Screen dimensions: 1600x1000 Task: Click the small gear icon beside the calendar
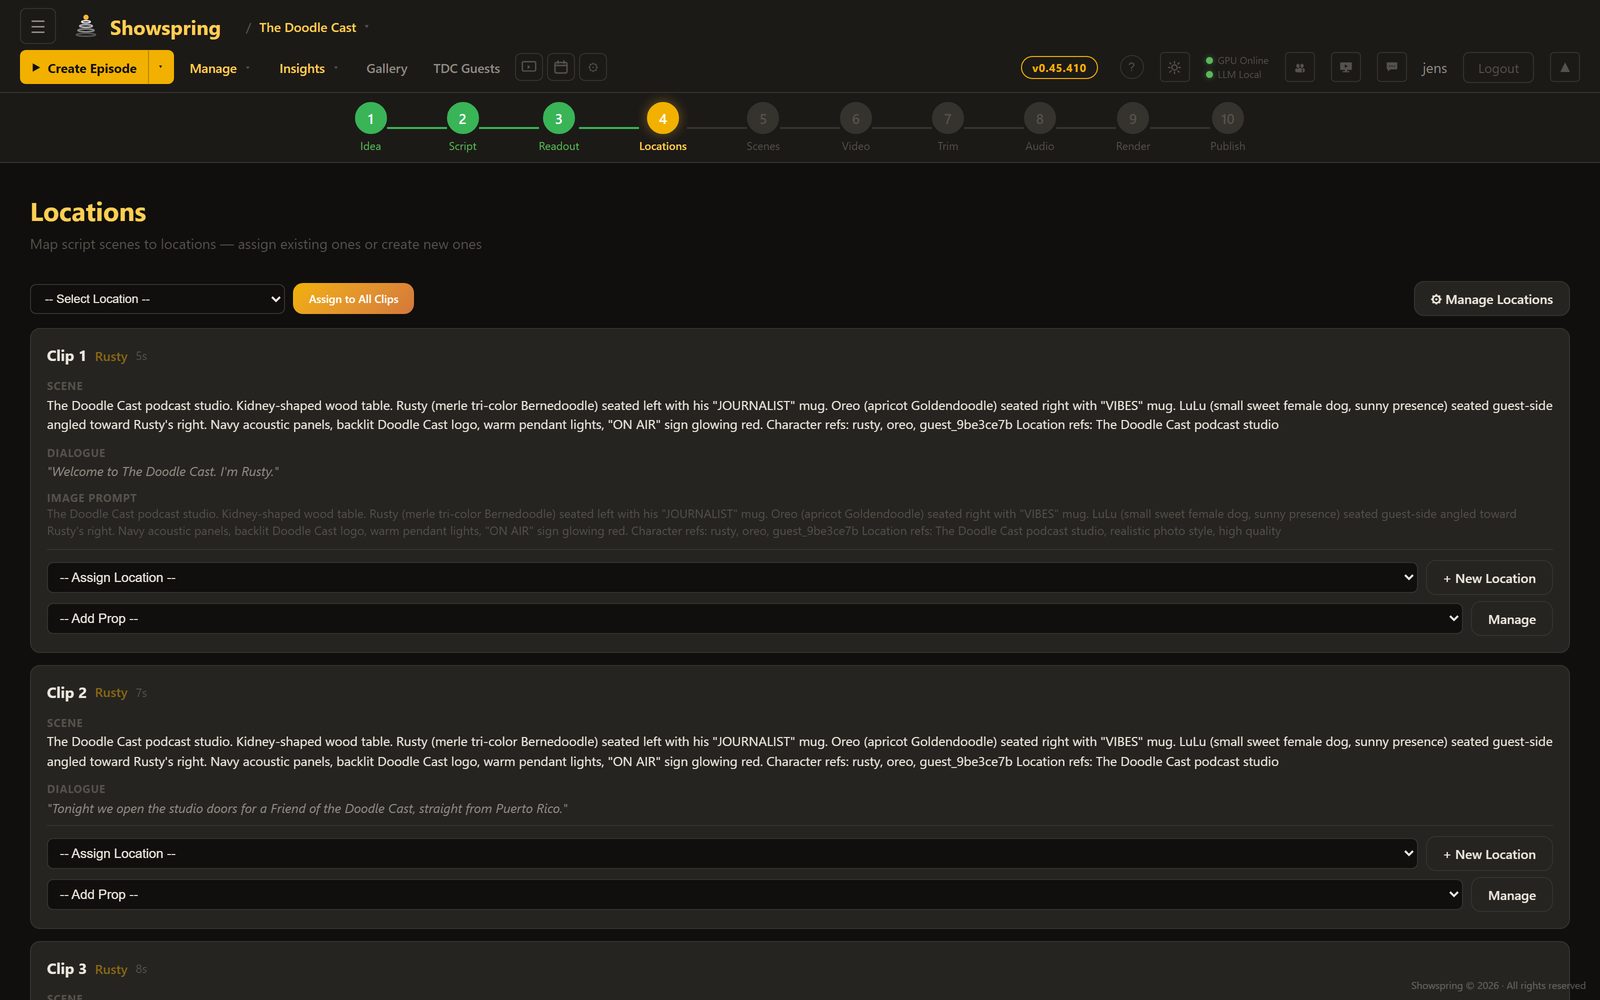tap(593, 67)
